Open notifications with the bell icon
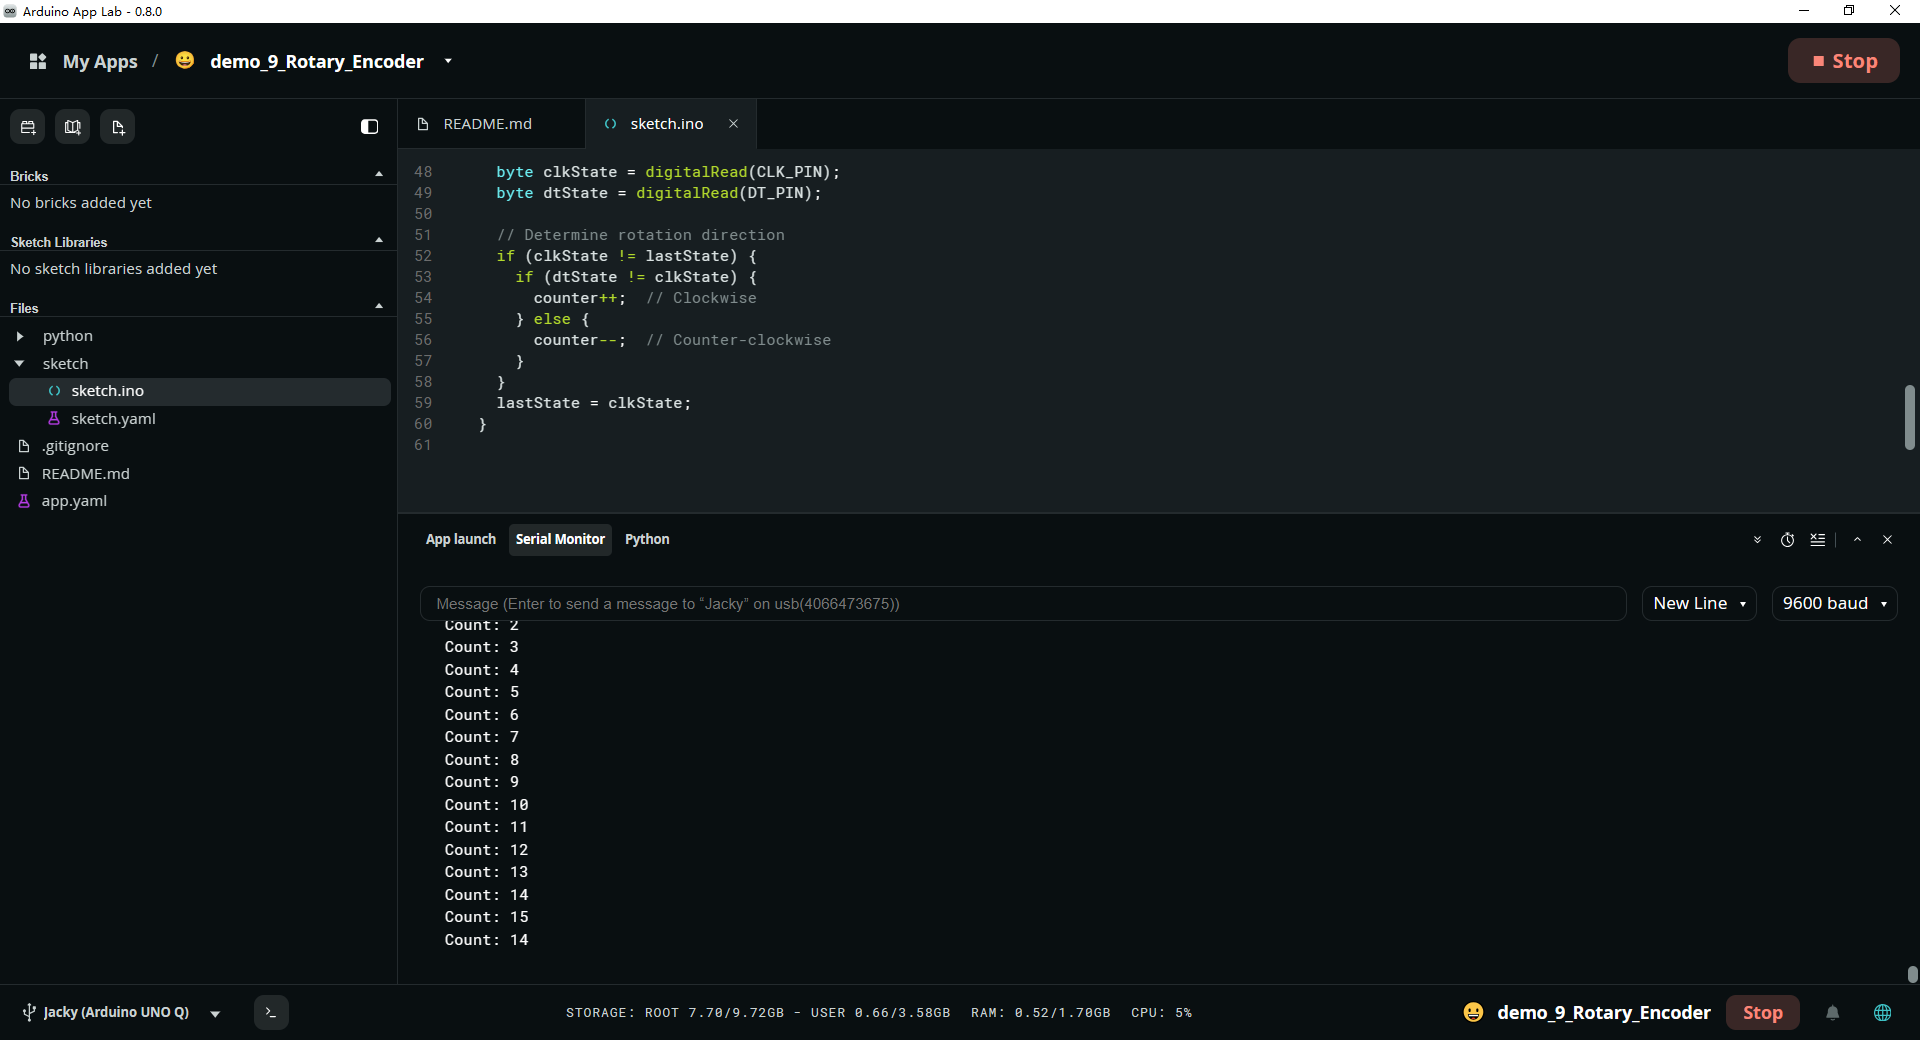 (x=1832, y=1013)
